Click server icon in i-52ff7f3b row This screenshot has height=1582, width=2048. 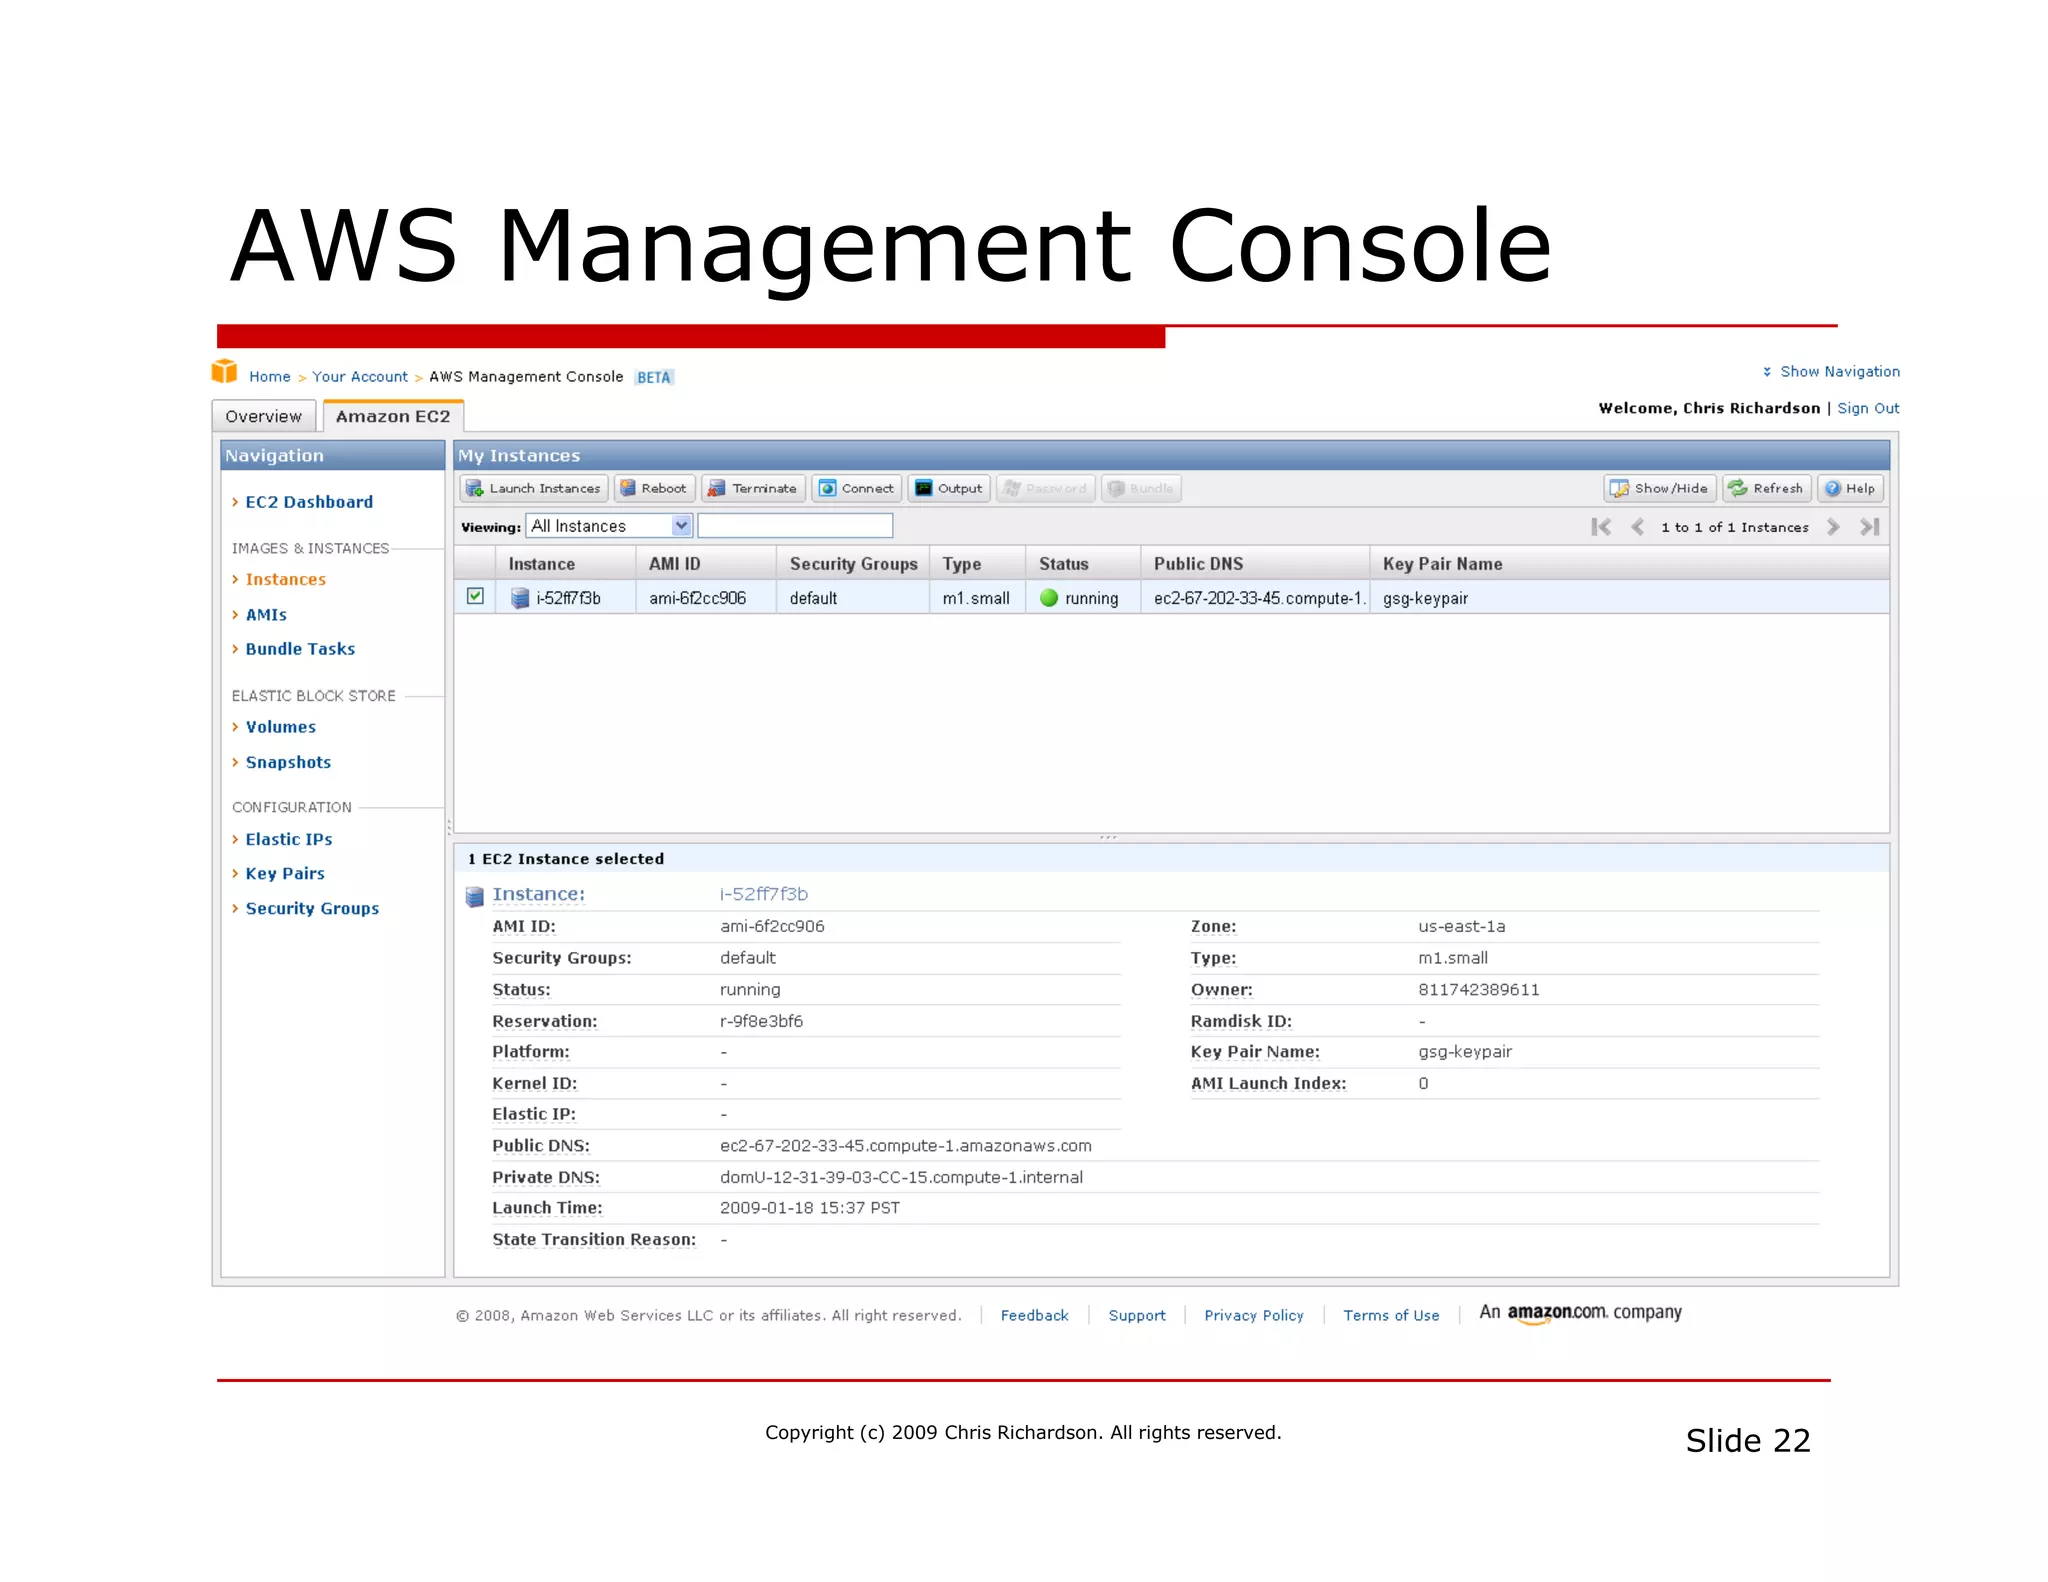(520, 598)
